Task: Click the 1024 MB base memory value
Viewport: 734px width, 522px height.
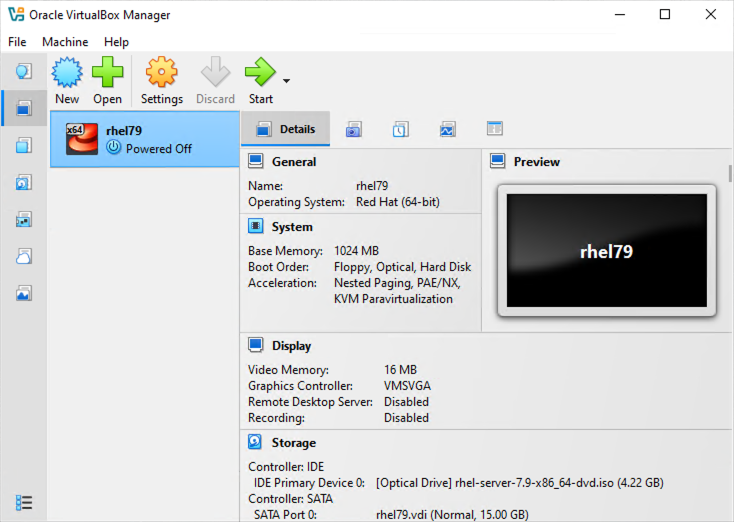Action: 356,251
